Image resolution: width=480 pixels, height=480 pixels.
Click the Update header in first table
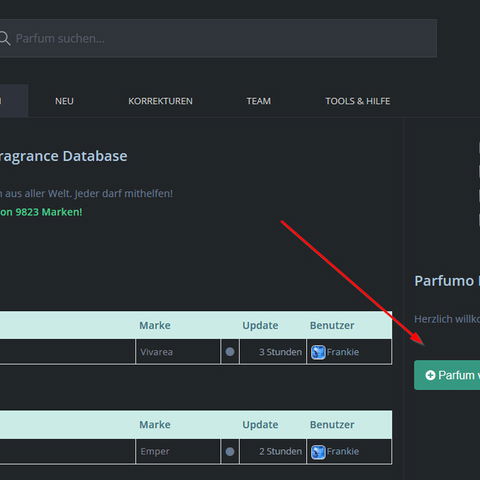pos(260,325)
